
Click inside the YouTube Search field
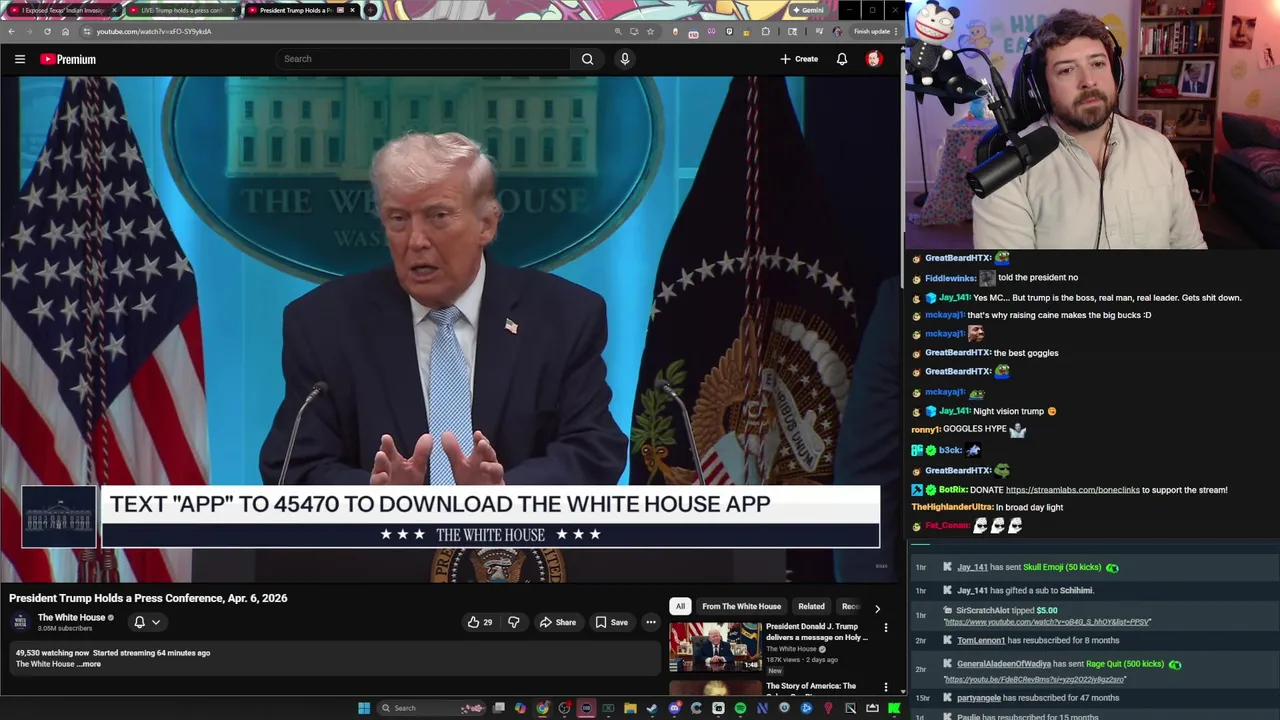425,59
